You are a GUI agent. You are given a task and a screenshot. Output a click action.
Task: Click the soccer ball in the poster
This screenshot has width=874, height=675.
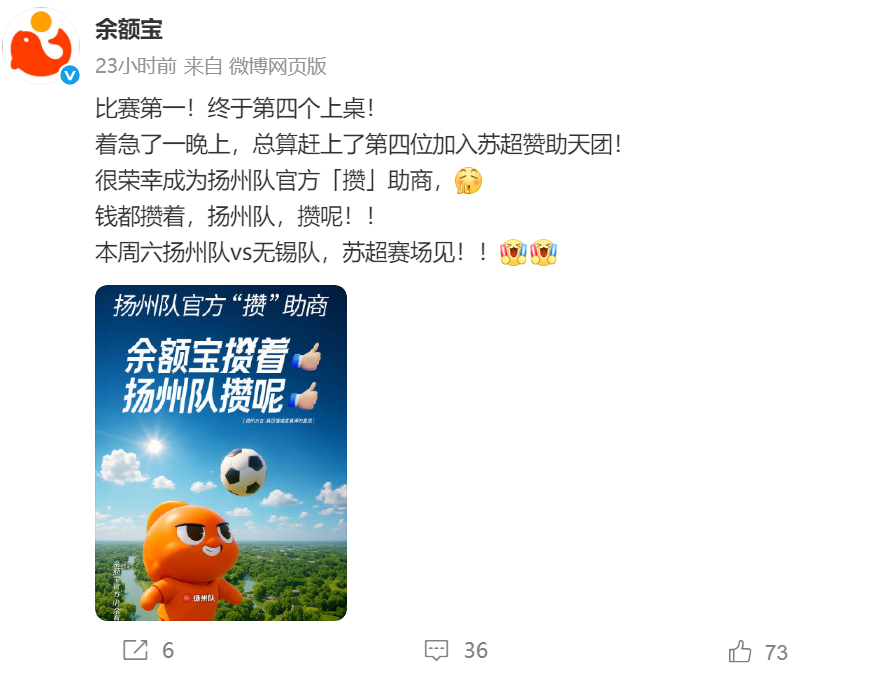(x=244, y=472)
